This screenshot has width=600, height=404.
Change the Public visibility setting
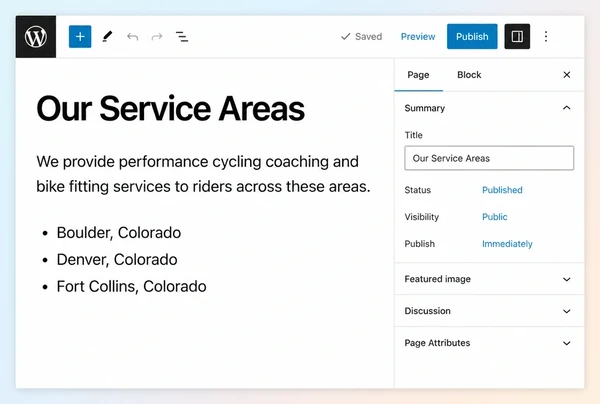[494, 217]
